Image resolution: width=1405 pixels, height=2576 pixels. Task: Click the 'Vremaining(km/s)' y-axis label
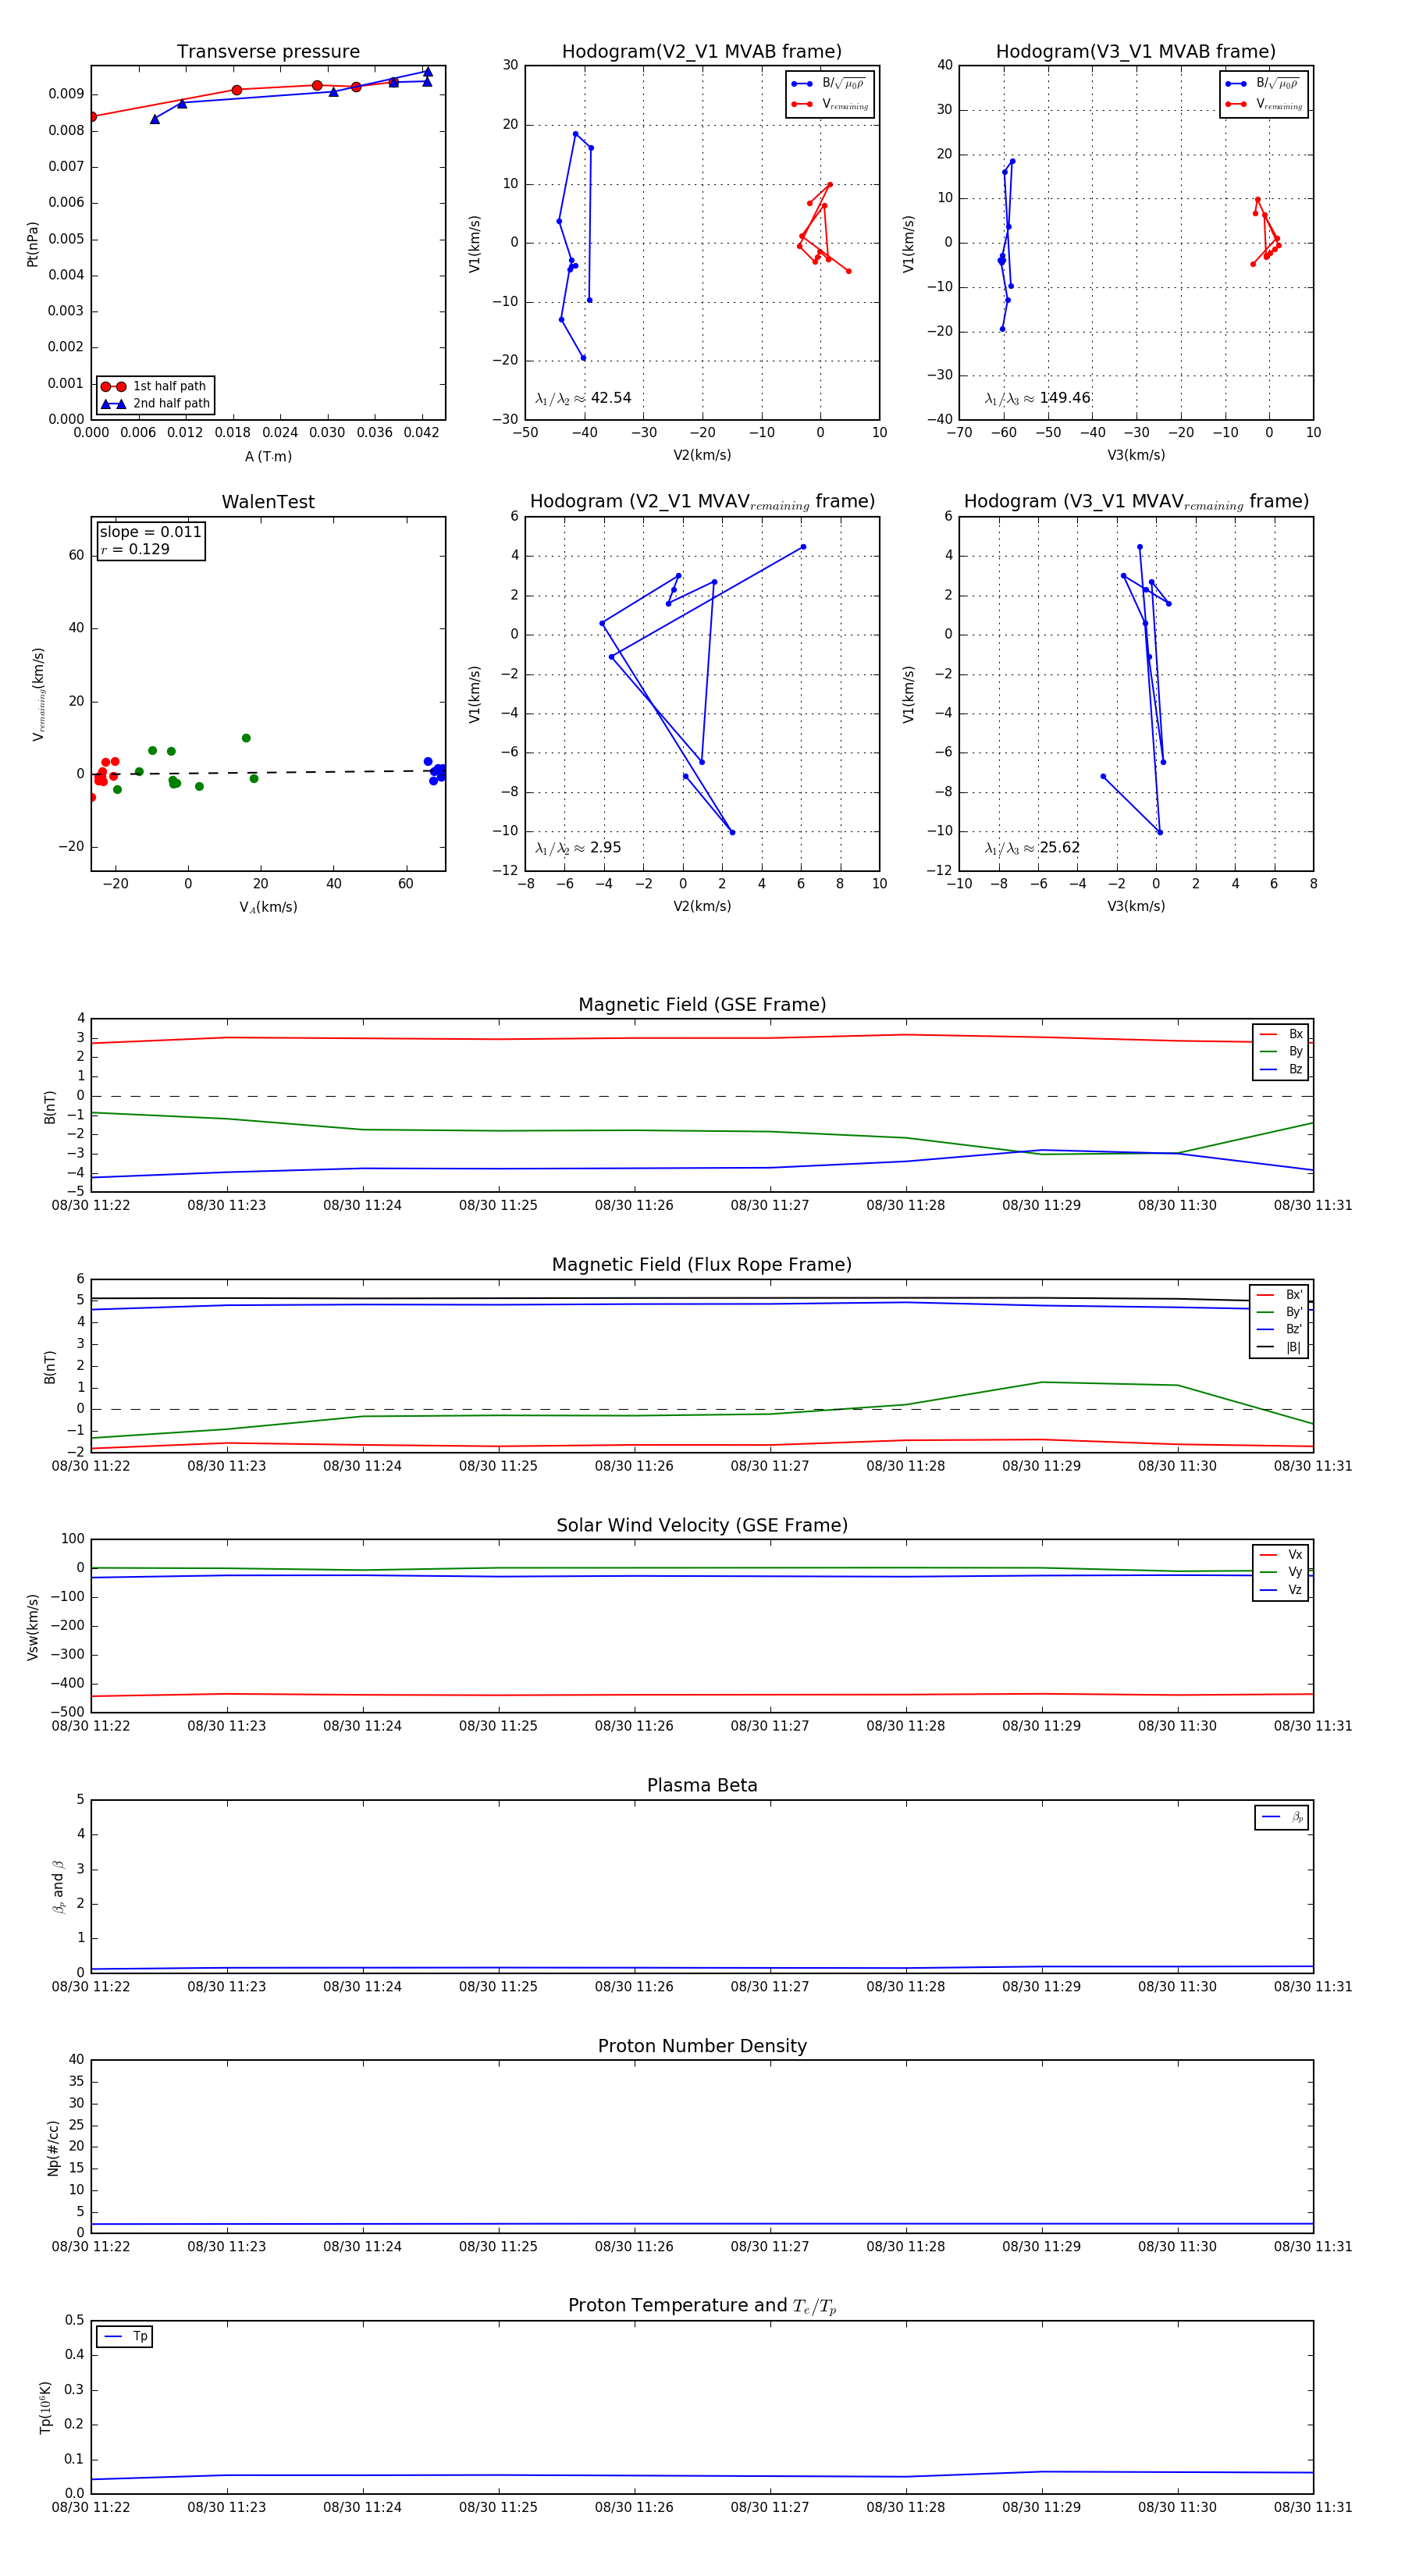tap(39, 694)
